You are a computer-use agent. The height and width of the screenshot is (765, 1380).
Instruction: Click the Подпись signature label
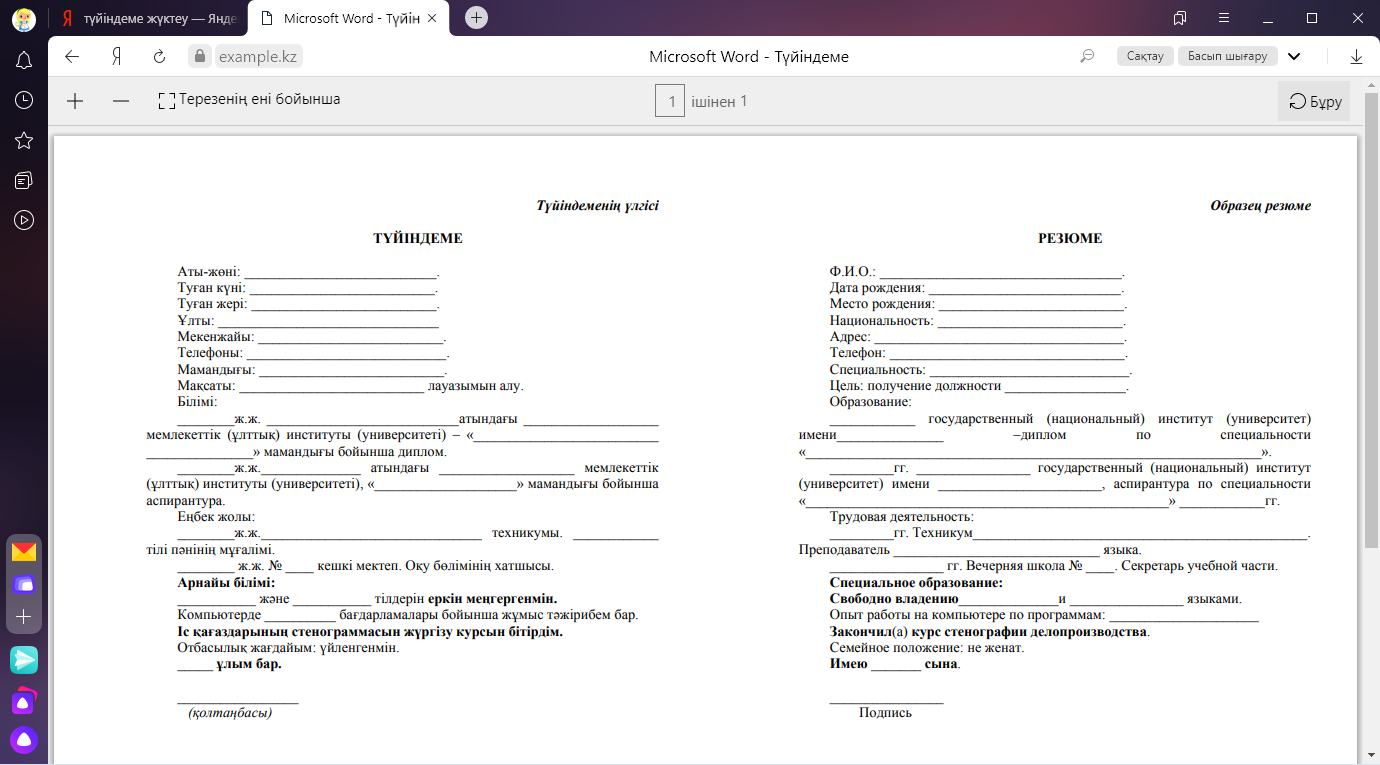pos(885,713)
